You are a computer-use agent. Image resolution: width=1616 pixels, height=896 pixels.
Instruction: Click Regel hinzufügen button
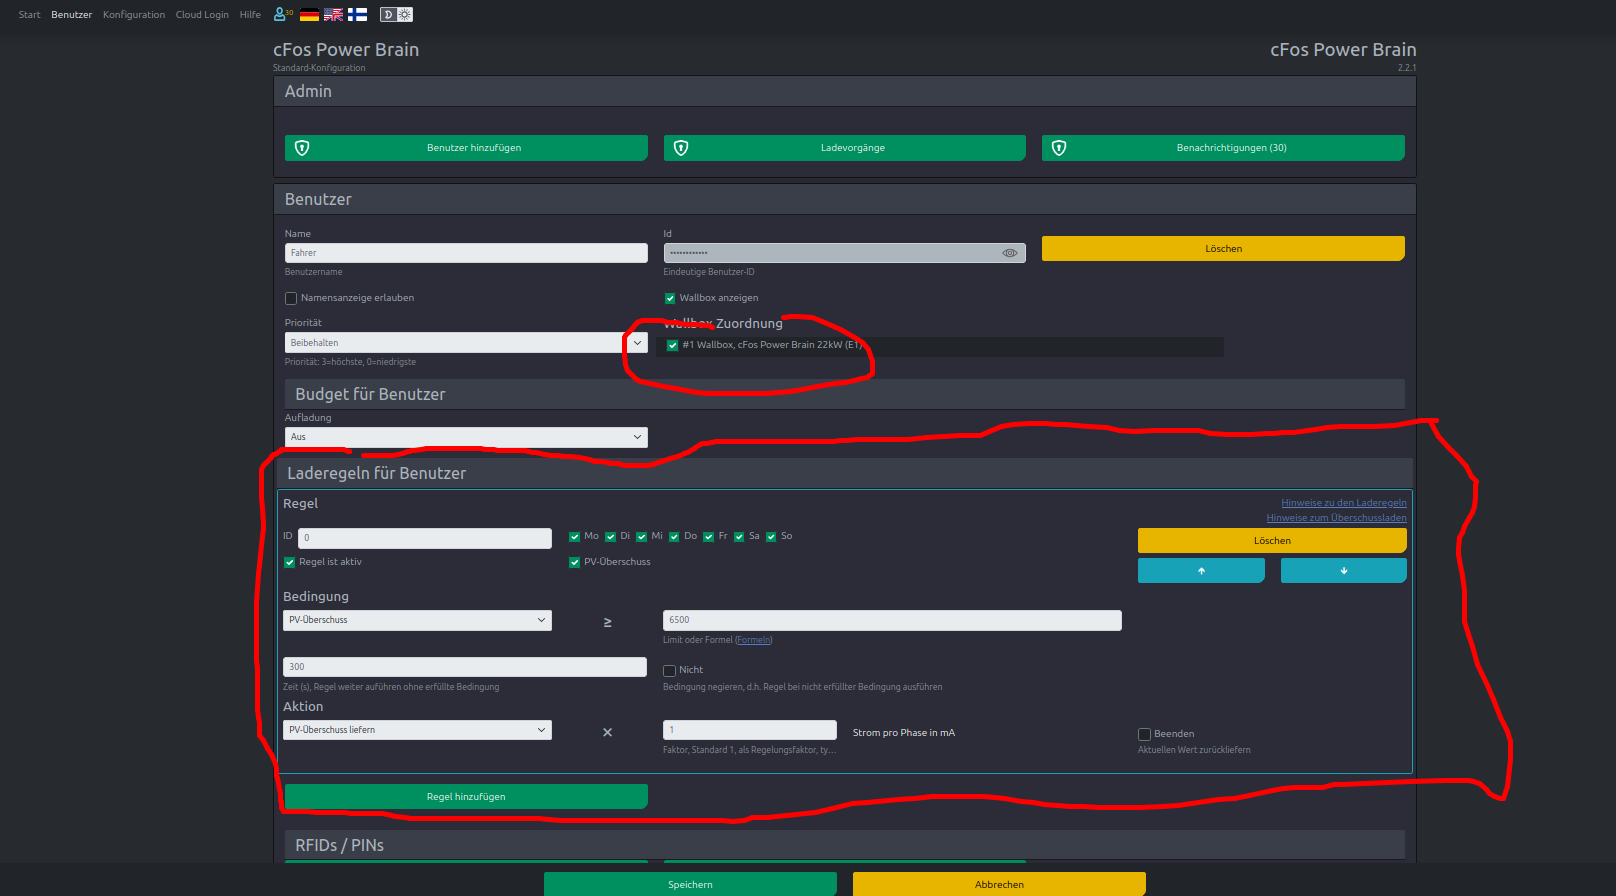(466, 796)
